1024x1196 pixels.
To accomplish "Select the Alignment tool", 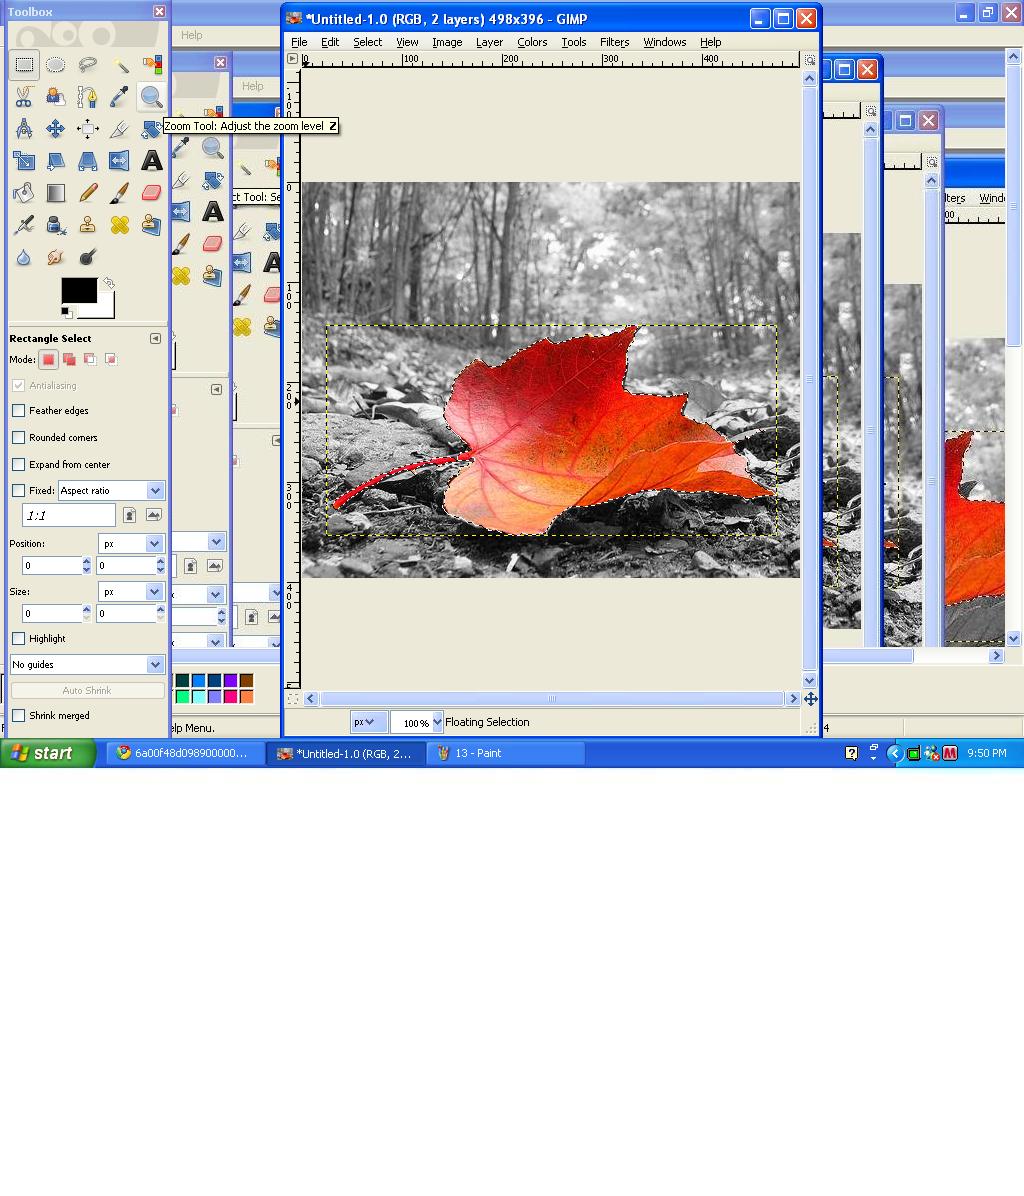I will [x=88, y=129].
